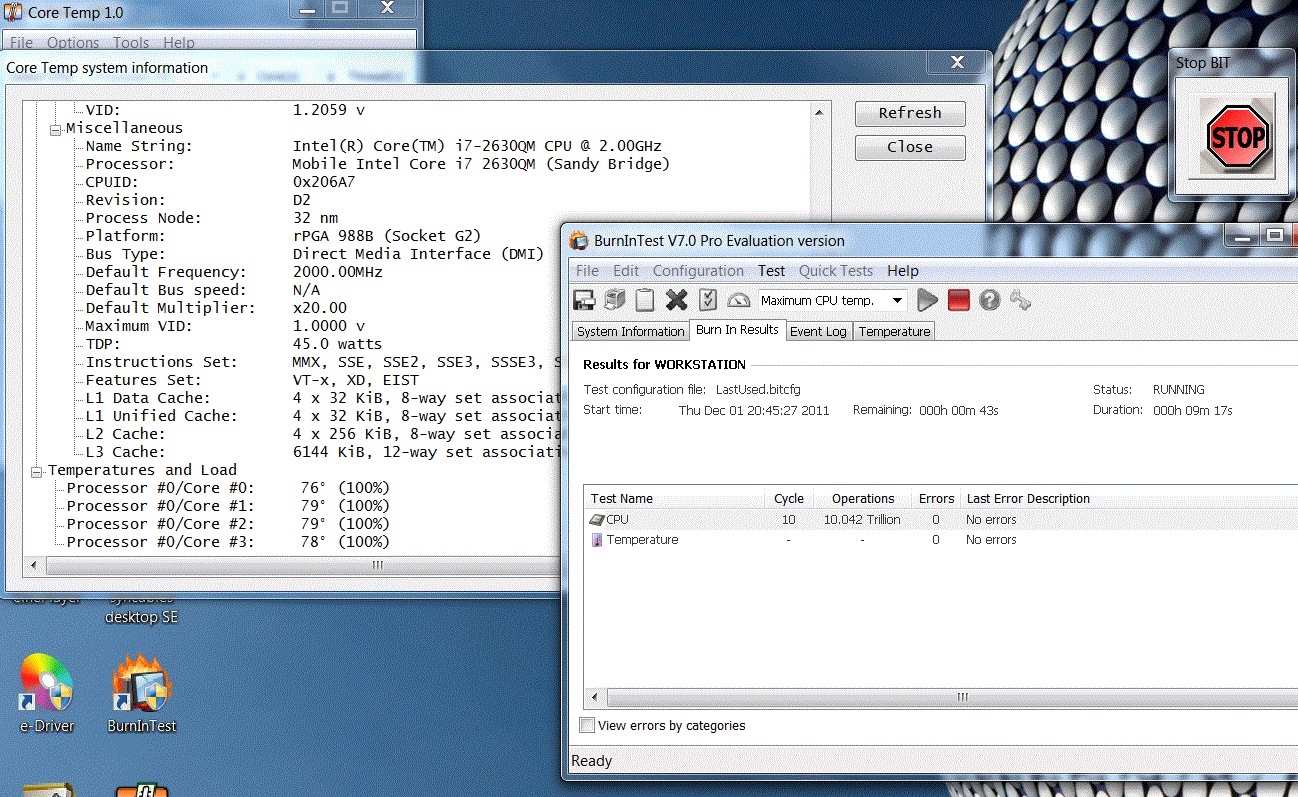Collapse the Temperatures and Load node
This screenshot has height=797, width=1298.
(37, 470)
